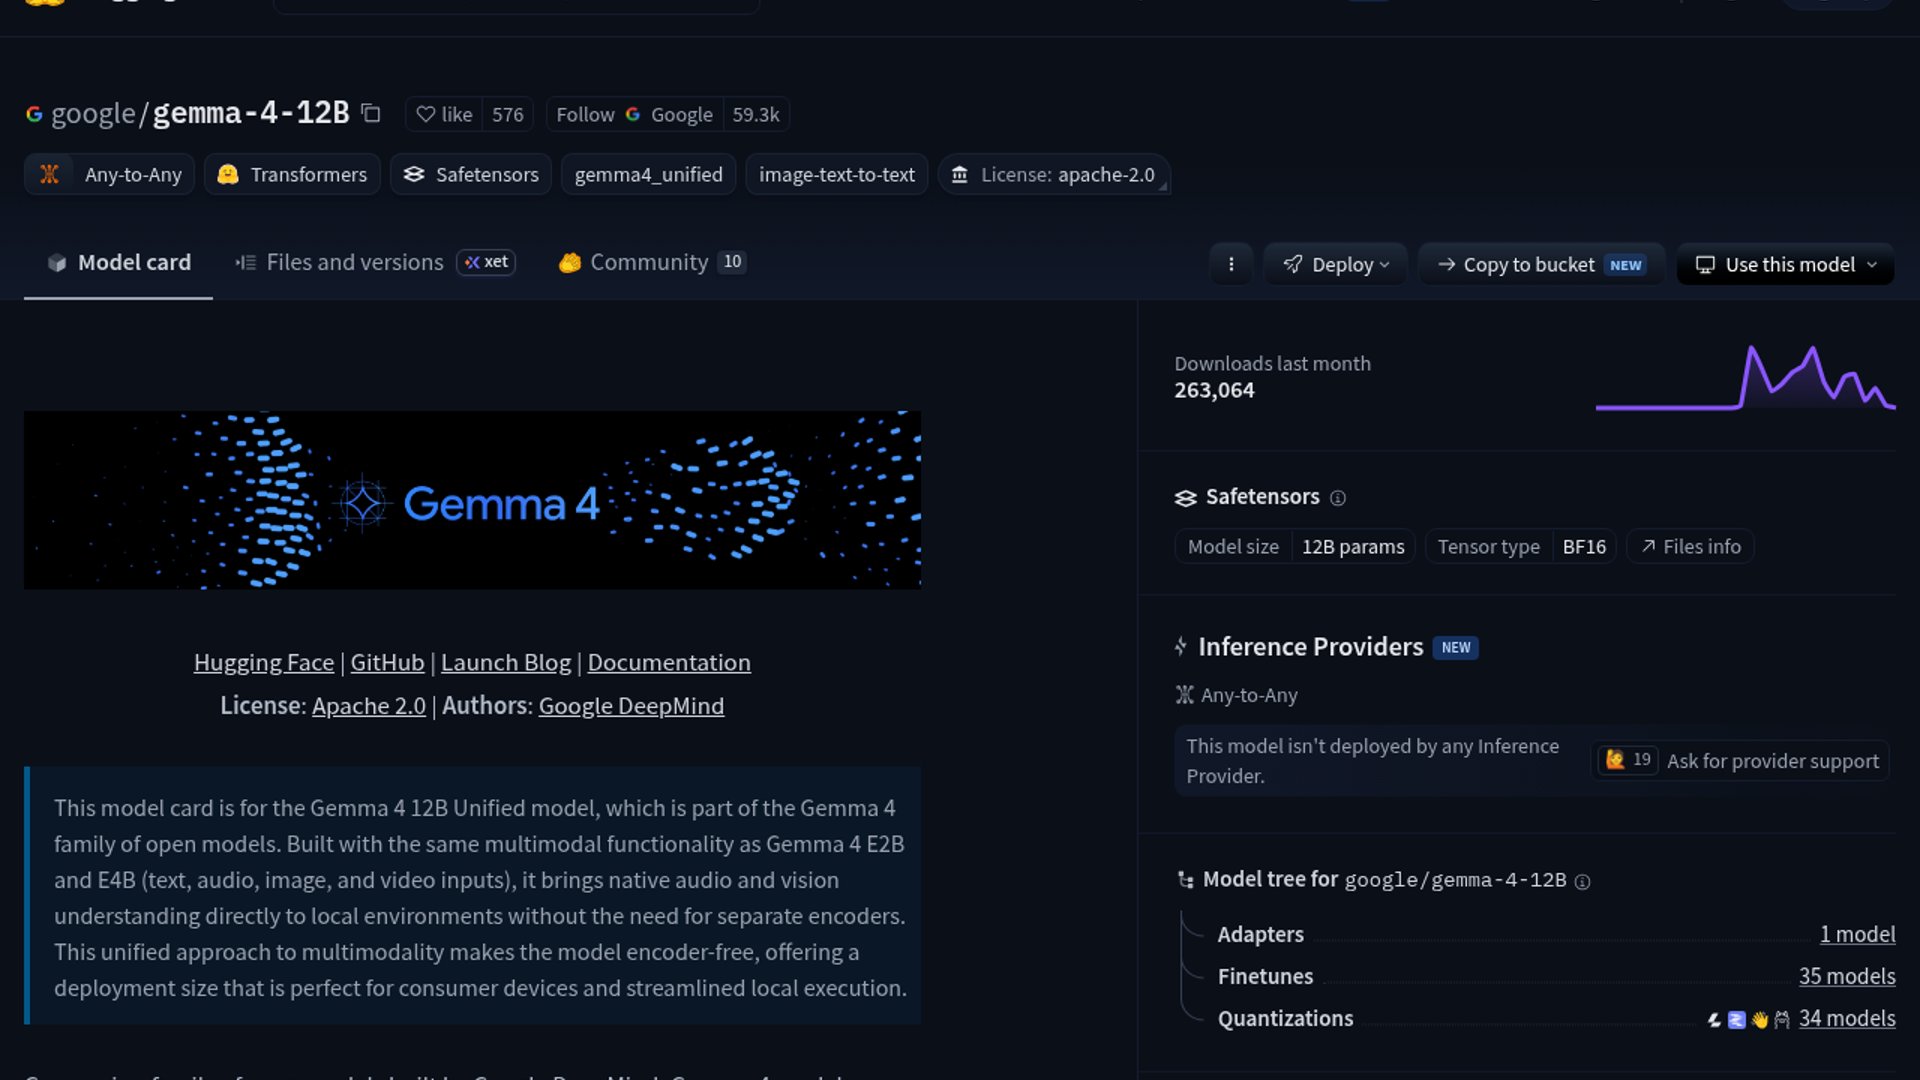Select the License: apache-2.0 tag
This screenshot has width=1920, height=1080.
1053,175
